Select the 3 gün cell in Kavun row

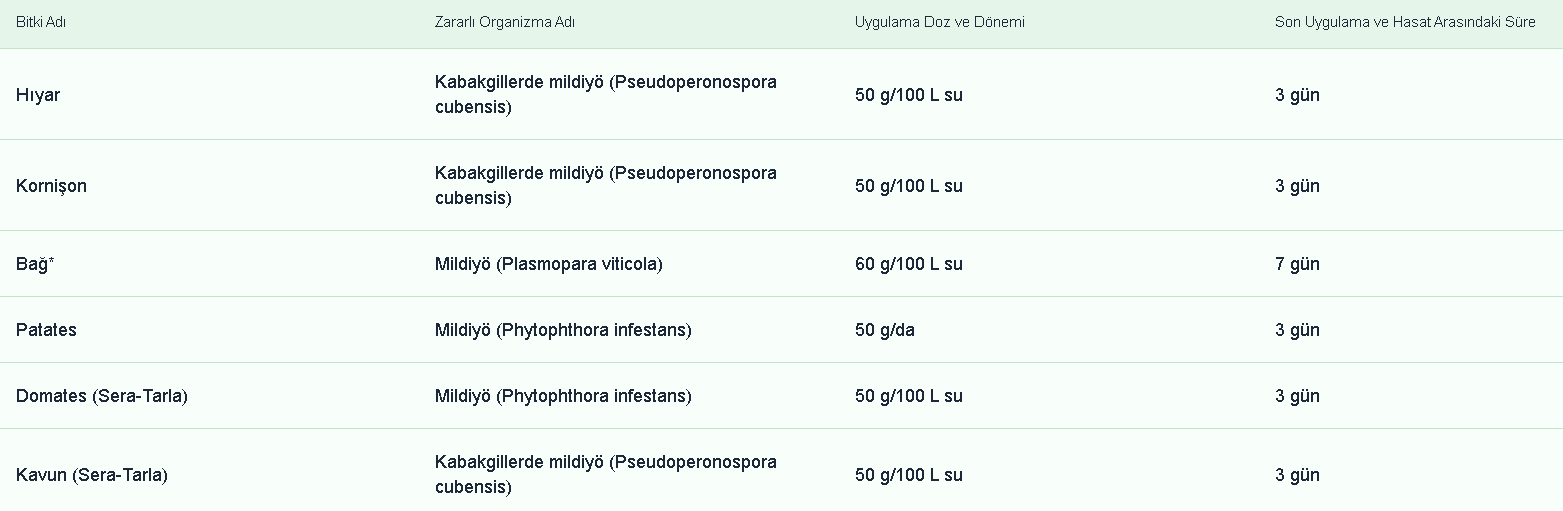(1297, 475)
